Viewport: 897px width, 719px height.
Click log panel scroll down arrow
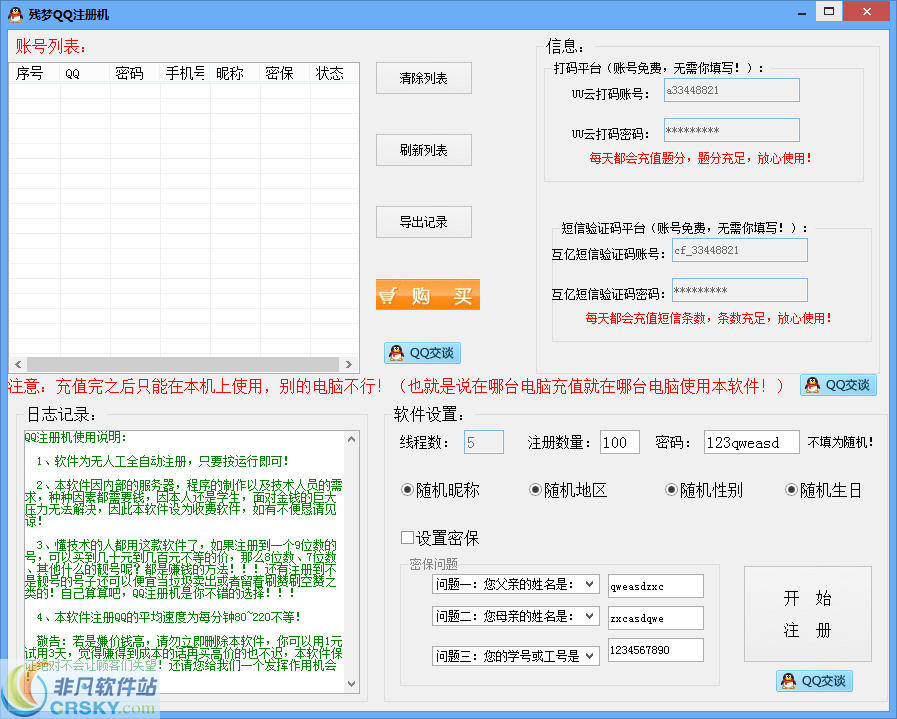pos(351,684)
